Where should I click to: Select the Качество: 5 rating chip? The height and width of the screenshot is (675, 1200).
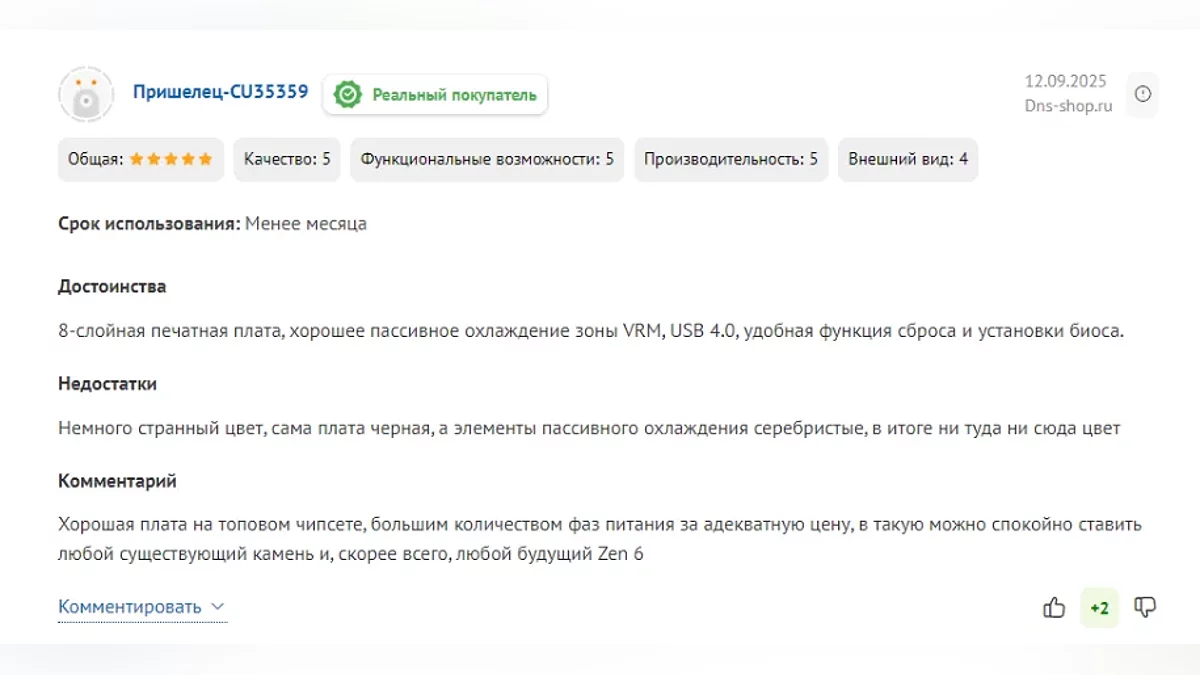point(287,159)
